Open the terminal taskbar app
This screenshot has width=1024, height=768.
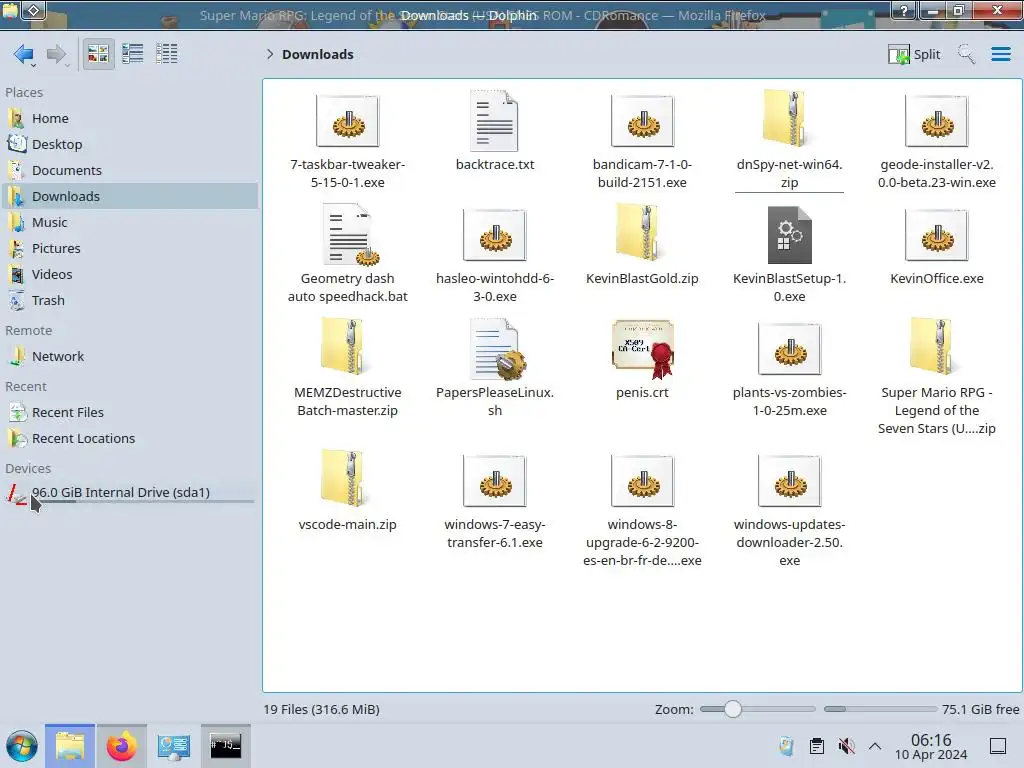click(x=225, y=746)
